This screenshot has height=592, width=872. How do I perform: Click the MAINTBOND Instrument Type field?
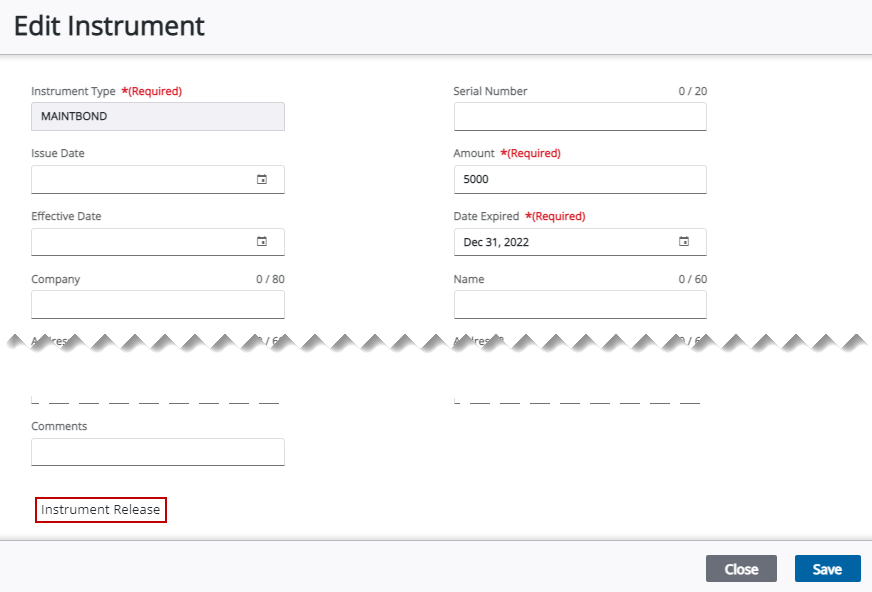tap(158, 117)
